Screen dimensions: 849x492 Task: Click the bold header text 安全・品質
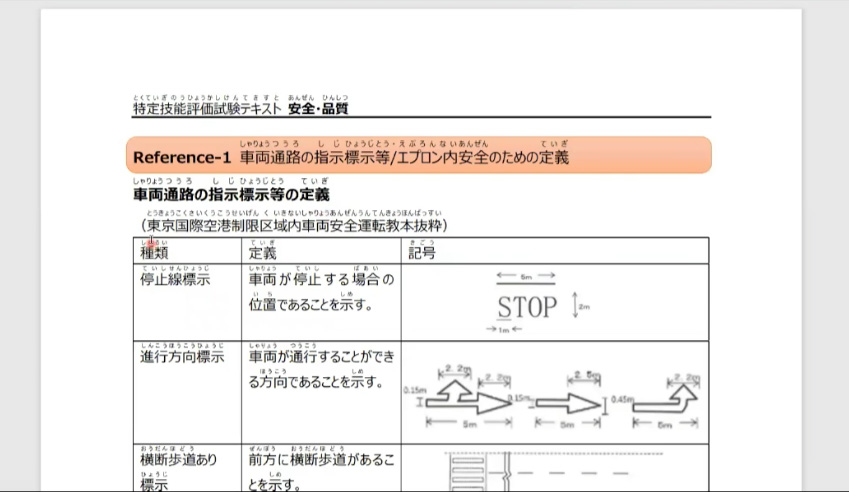click(x=318, y=109)
